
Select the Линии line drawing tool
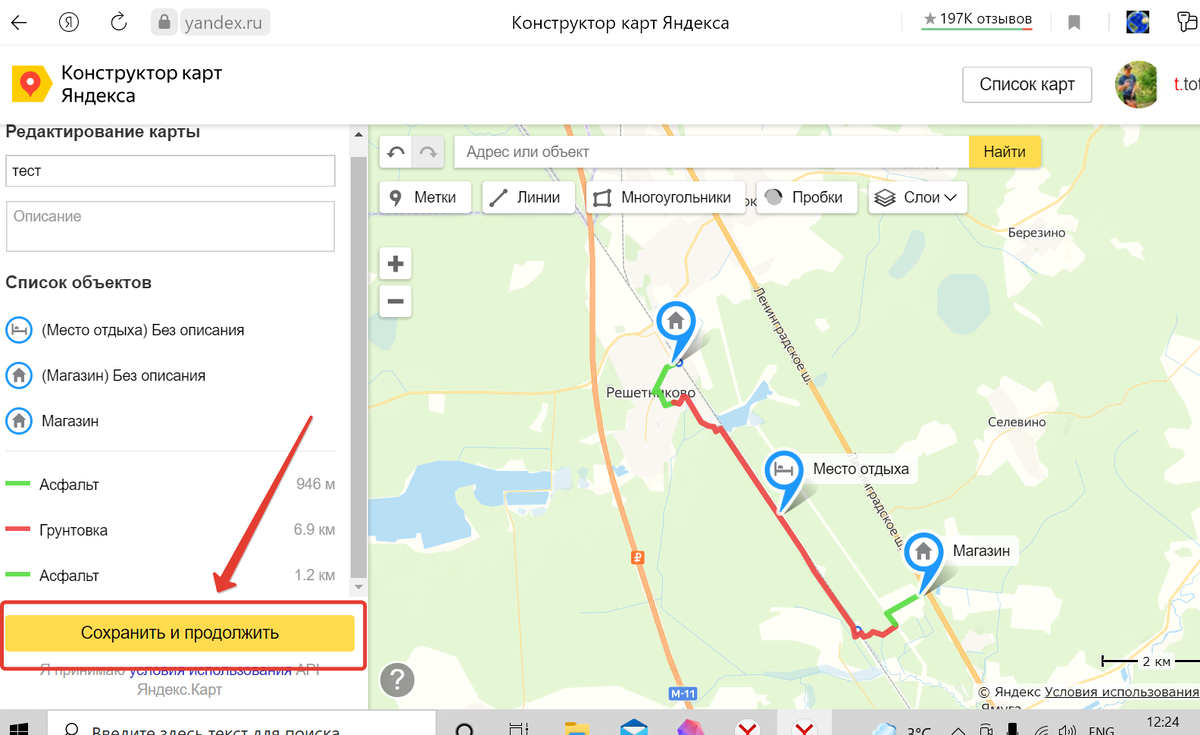pos(528,197)
